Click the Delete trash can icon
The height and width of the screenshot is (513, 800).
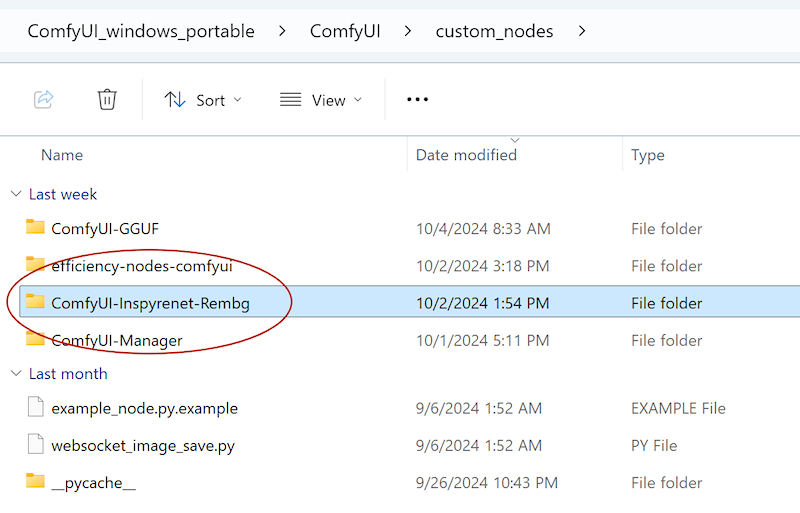point(107,99)
